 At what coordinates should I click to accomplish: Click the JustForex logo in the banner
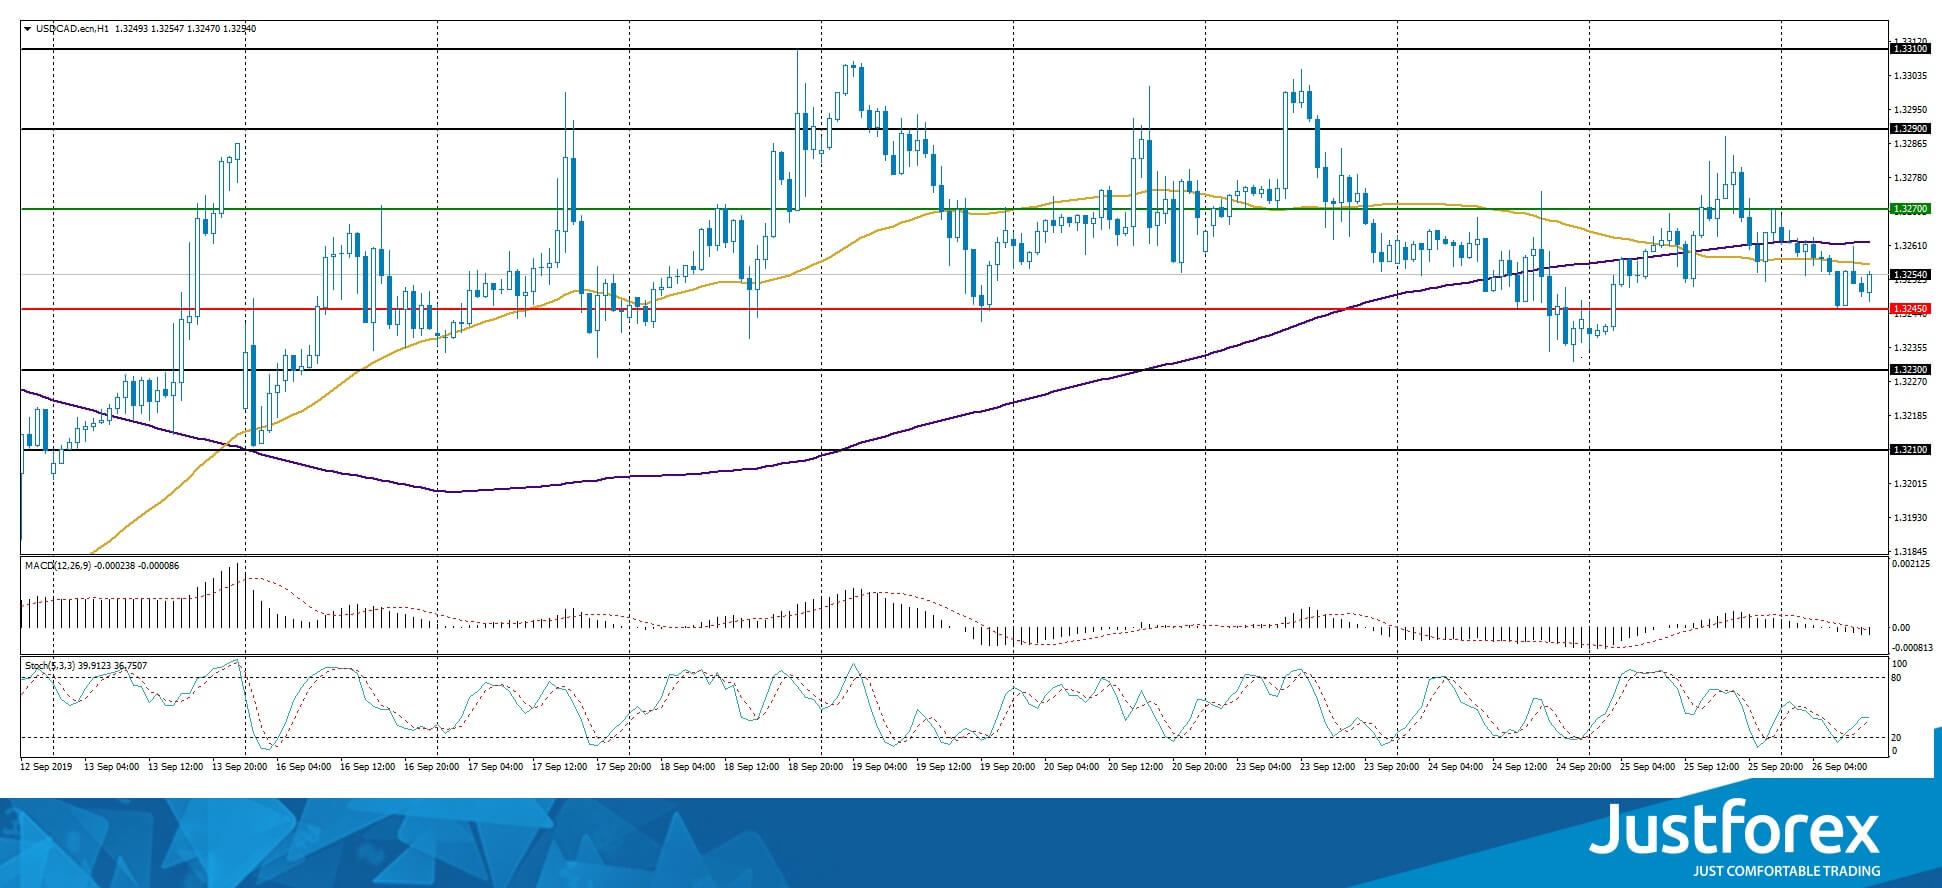(x=1735, y=829)
